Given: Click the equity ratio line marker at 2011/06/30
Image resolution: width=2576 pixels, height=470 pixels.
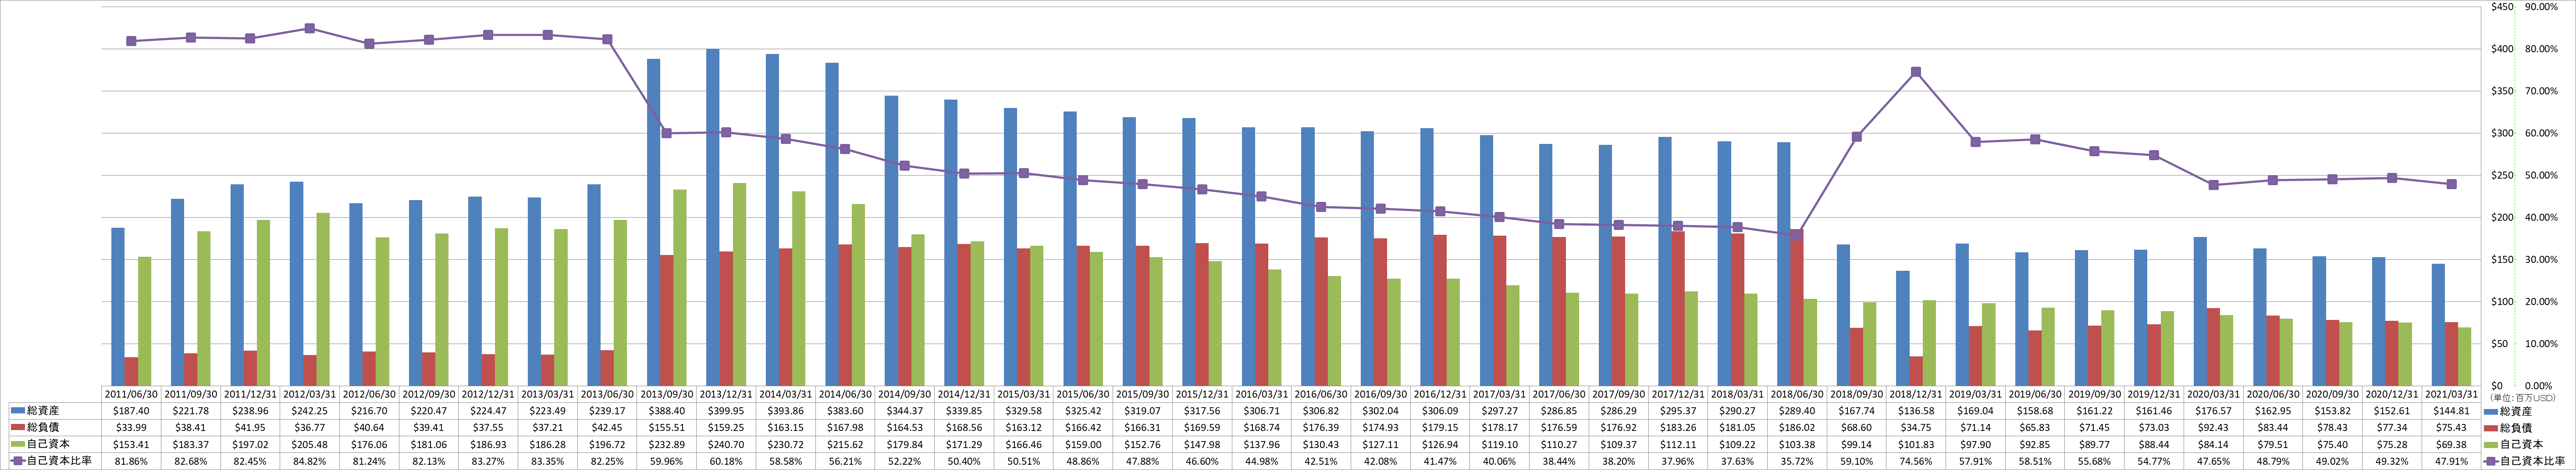Looking at the screenshot, I should point(132,41).
